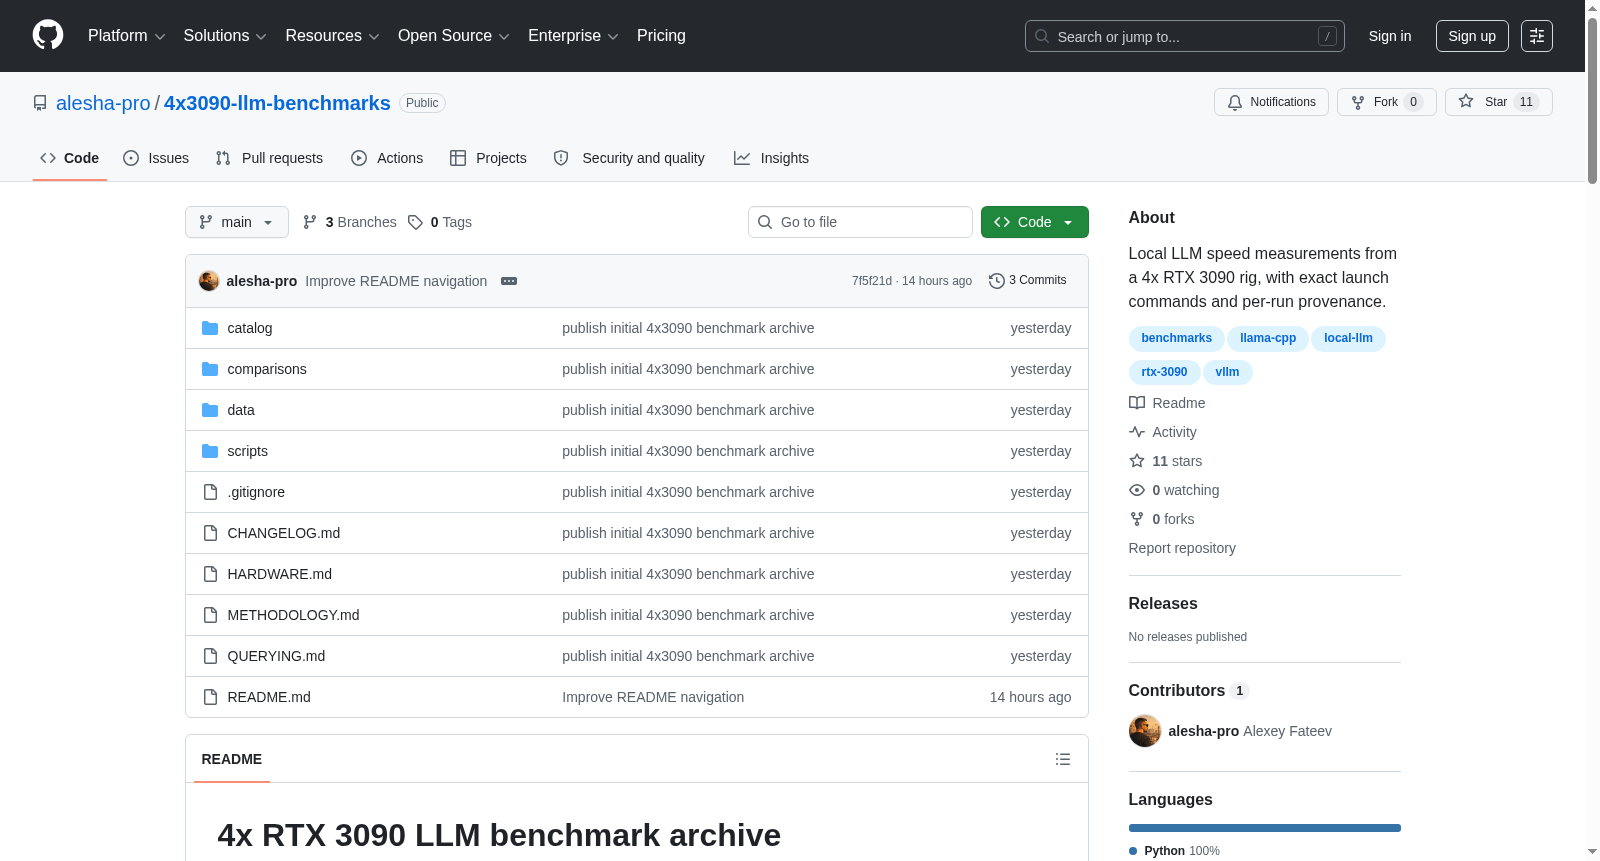Click the tag icon next to 0 Tags
This screenshot has height=861, width=1600.
tap(415, 222)
